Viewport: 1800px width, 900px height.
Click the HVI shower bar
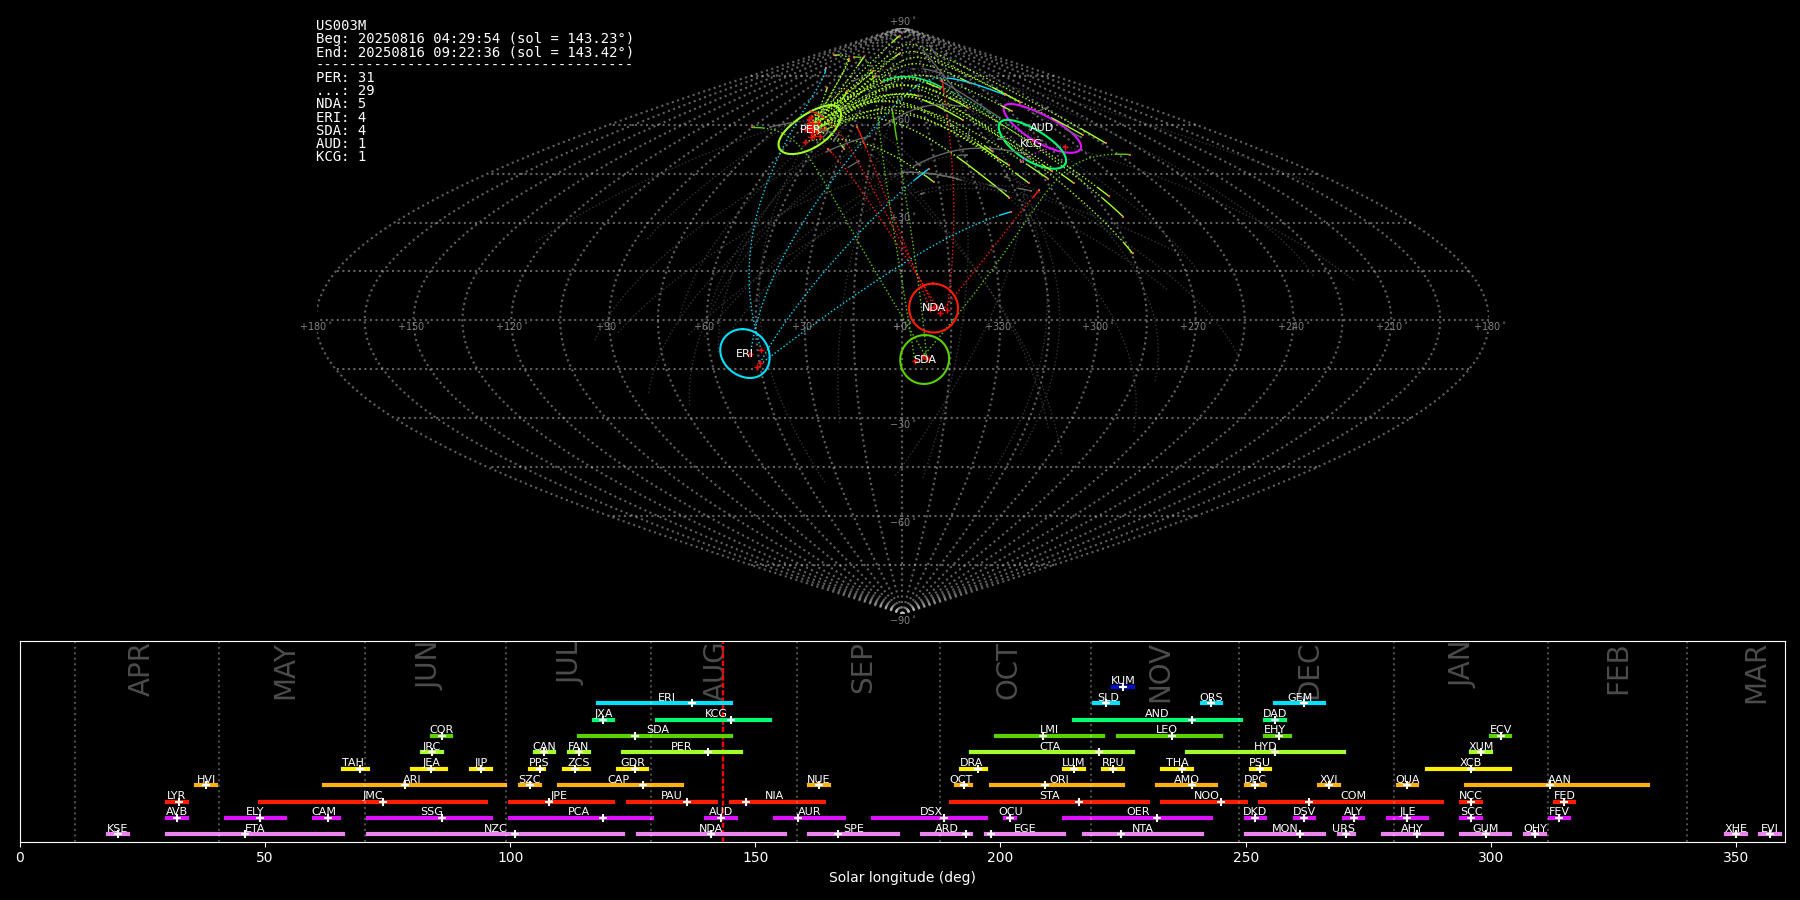pos(206,785)
